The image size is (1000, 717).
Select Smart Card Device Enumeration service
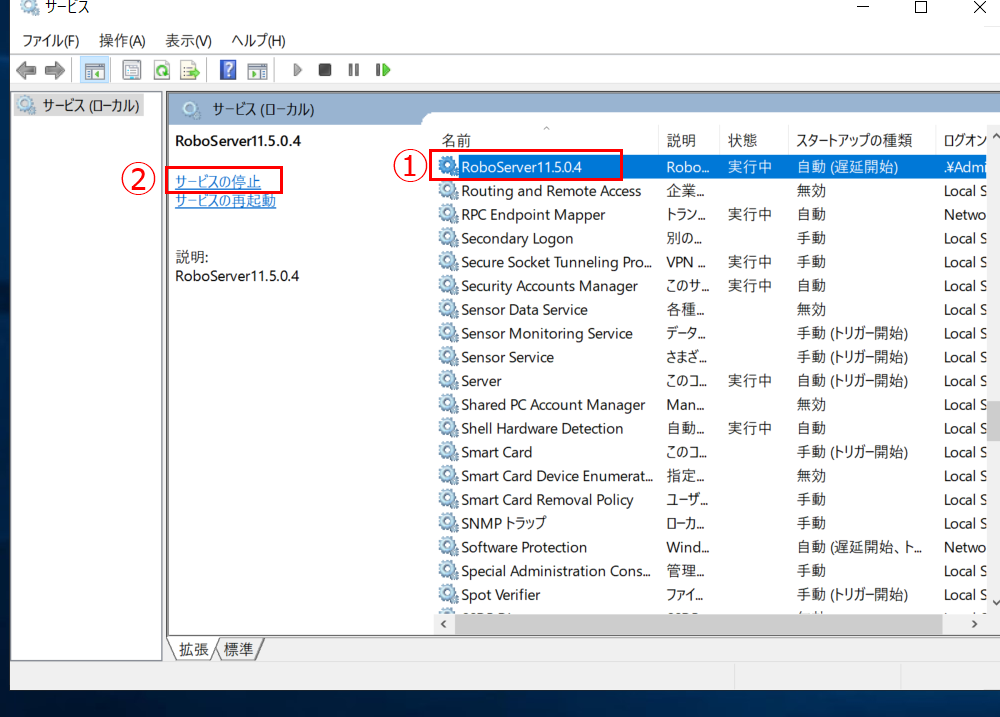pyautogui.click(x=712, y=476)
